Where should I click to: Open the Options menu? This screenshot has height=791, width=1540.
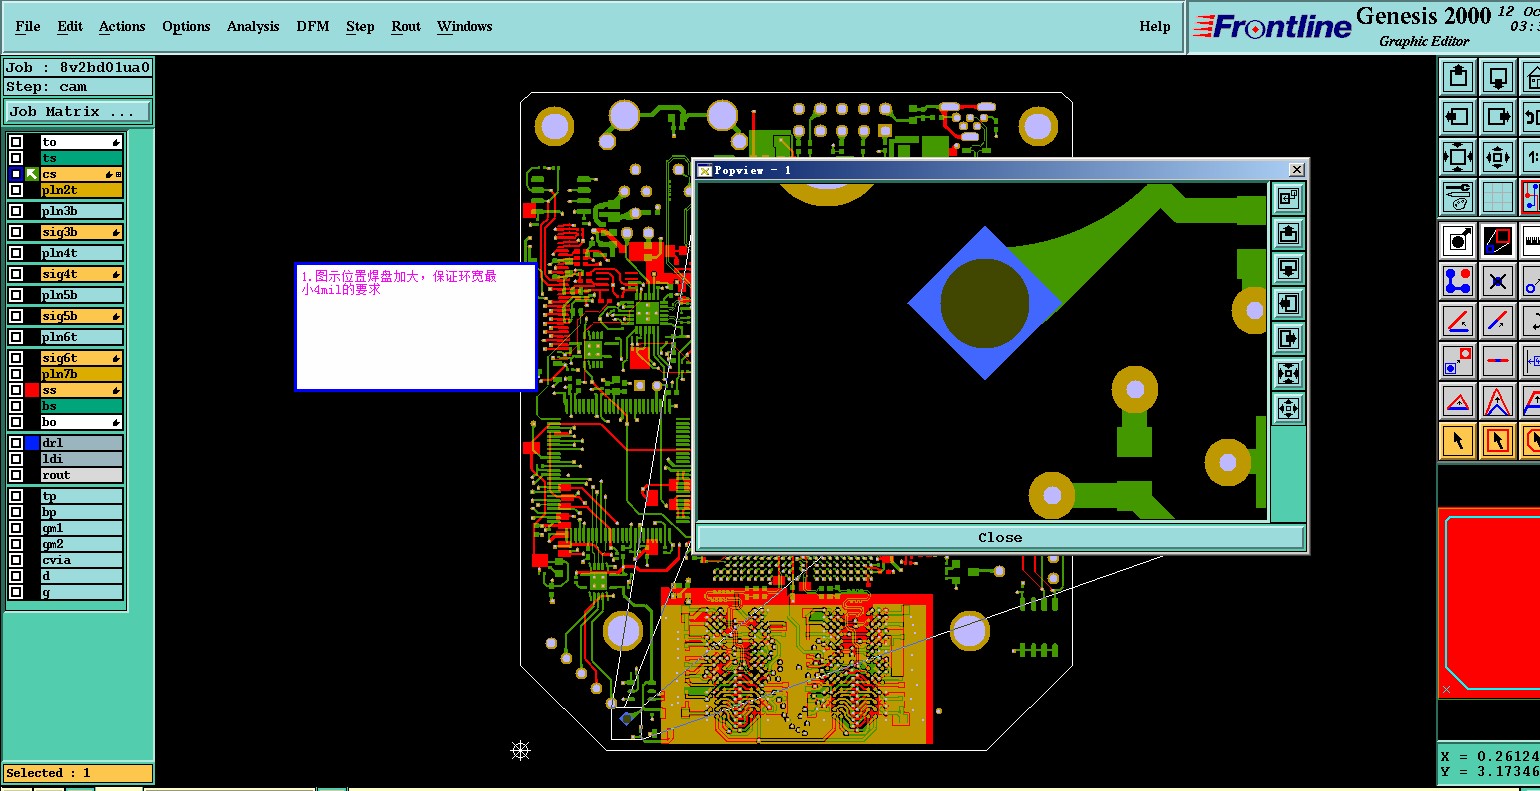pyautogui.click(x=186, y=26)
